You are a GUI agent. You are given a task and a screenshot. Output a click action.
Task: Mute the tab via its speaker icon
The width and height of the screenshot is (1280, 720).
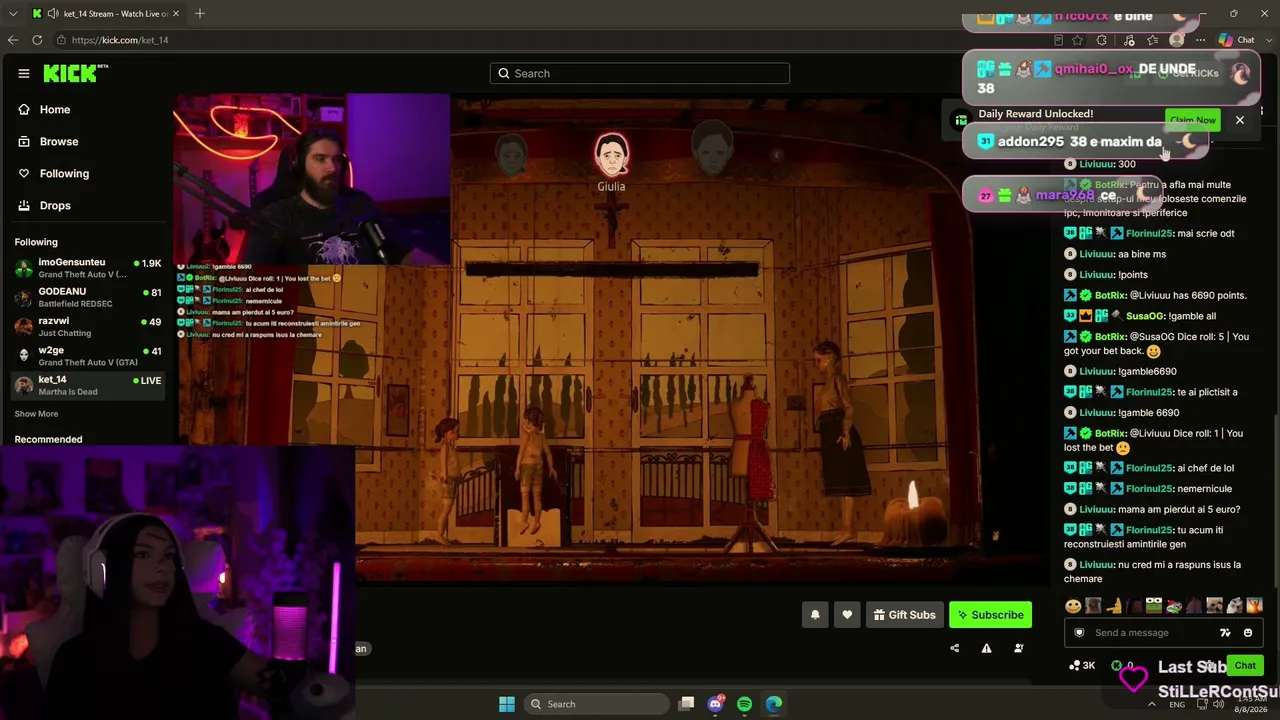click(x=52, y=13)
